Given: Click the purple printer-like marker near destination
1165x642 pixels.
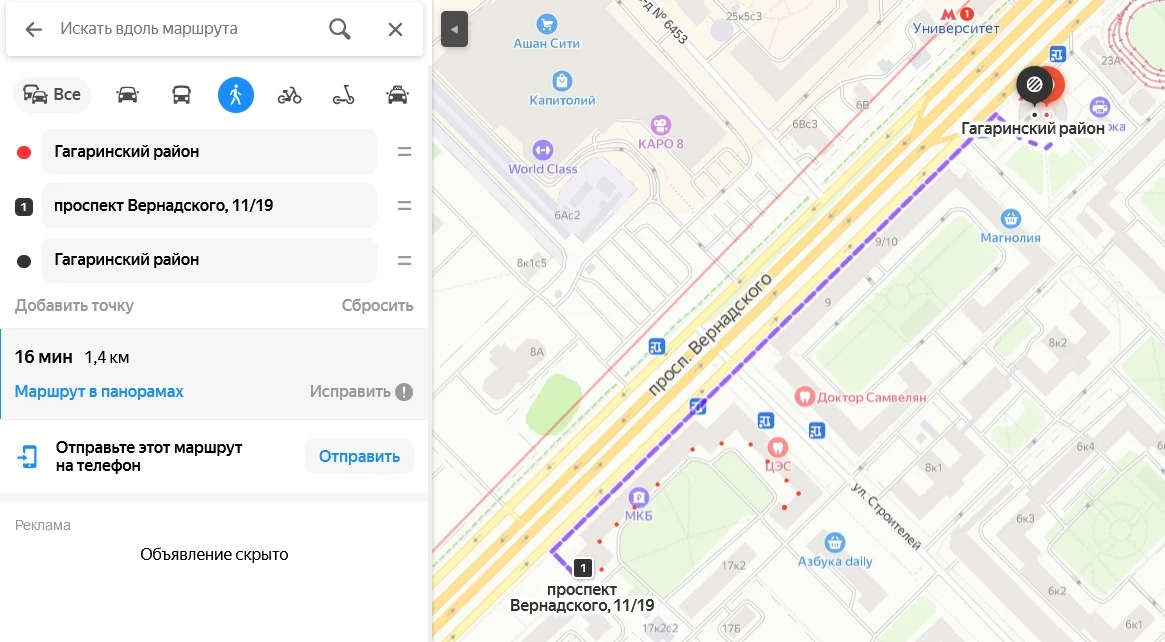Looking at the screenshot, I should pos(1100,106).
